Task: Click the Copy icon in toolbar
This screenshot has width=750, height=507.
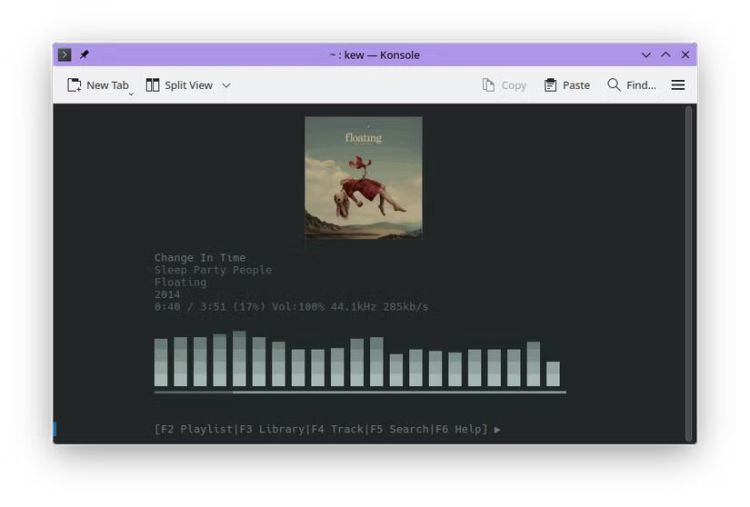Action: (x=489, y=85)
